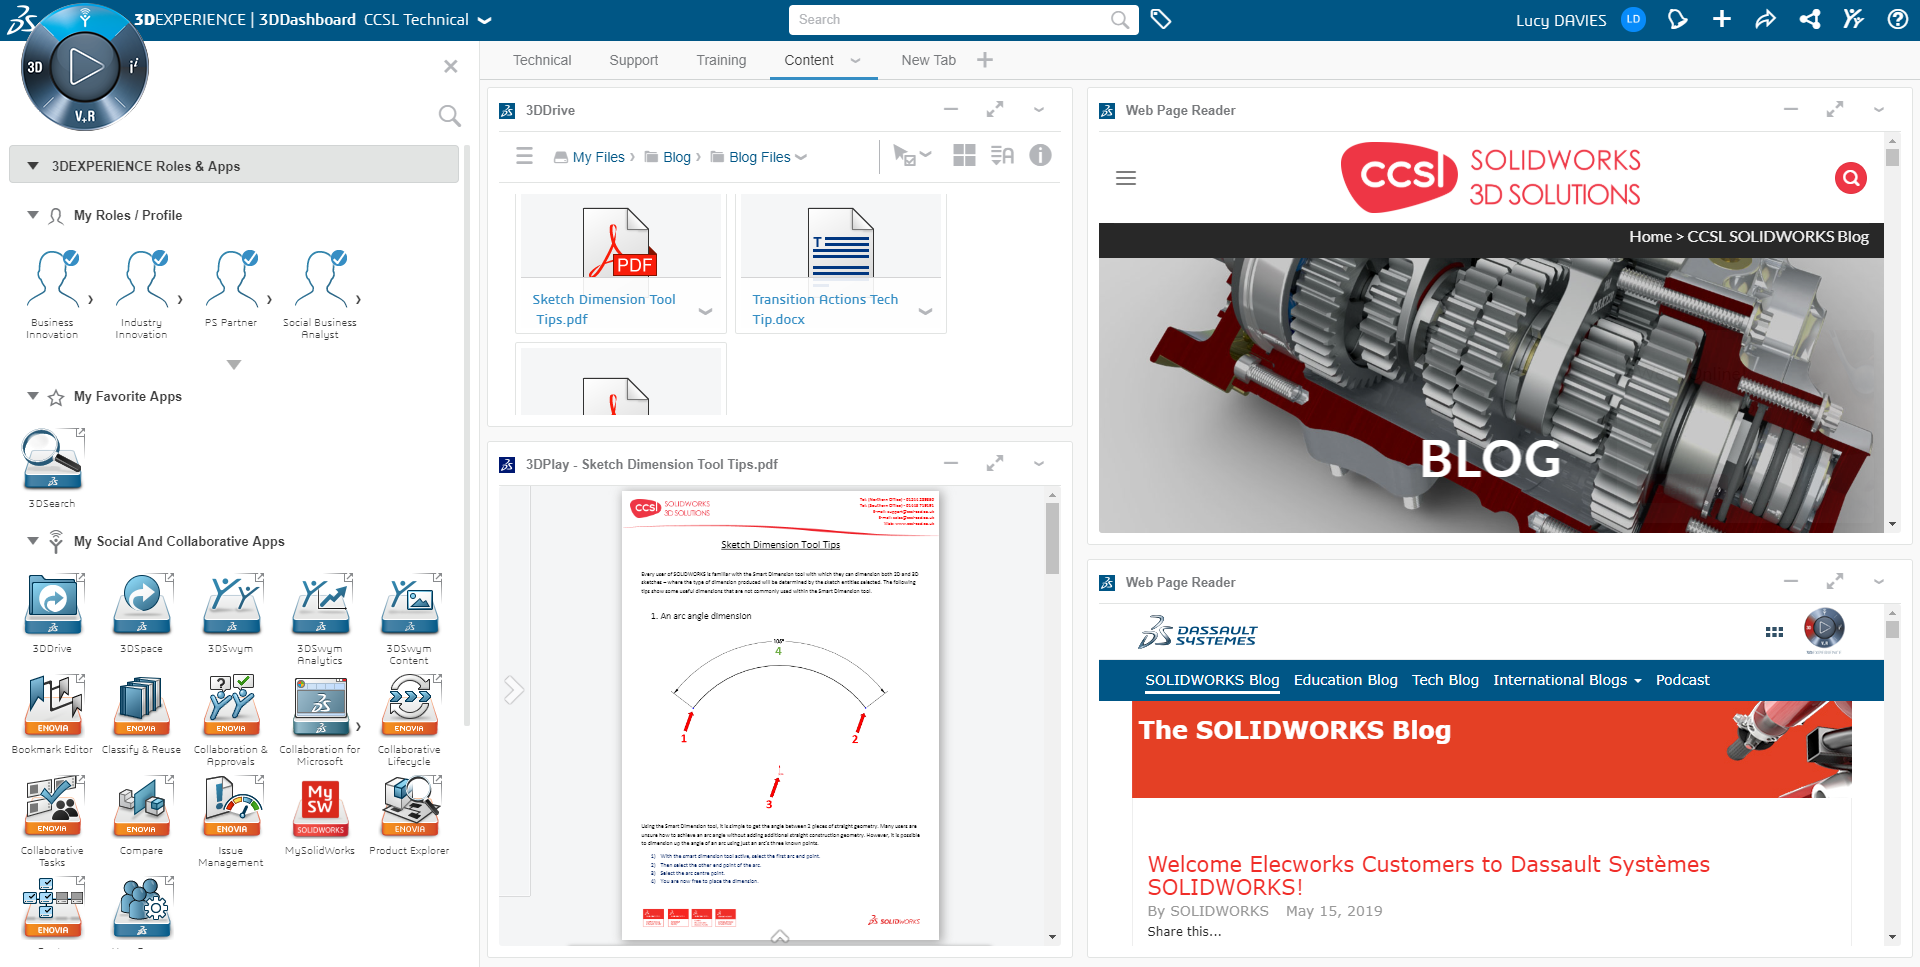Click the tag icon beside search bar

[1160, 19]
